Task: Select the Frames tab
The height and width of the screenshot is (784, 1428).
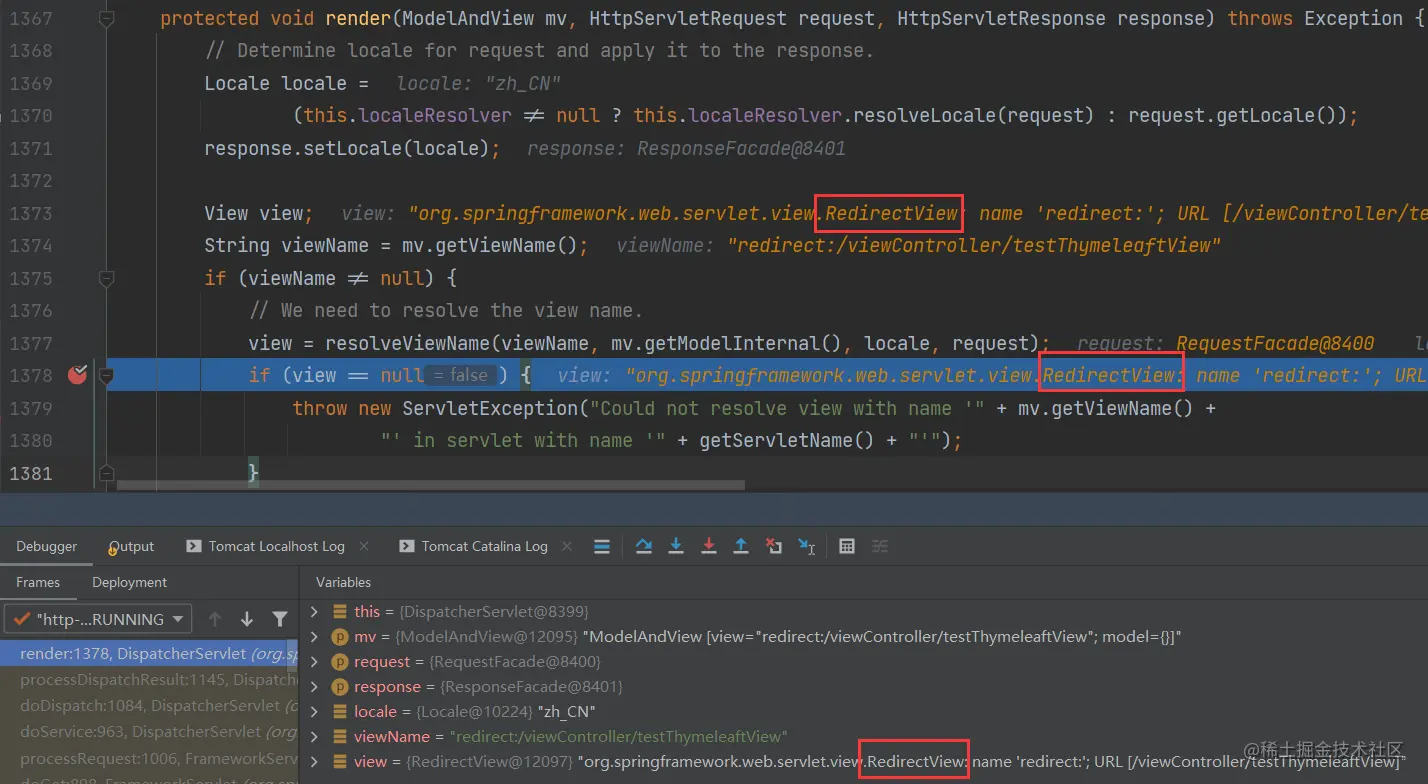Action: point(38,582)
